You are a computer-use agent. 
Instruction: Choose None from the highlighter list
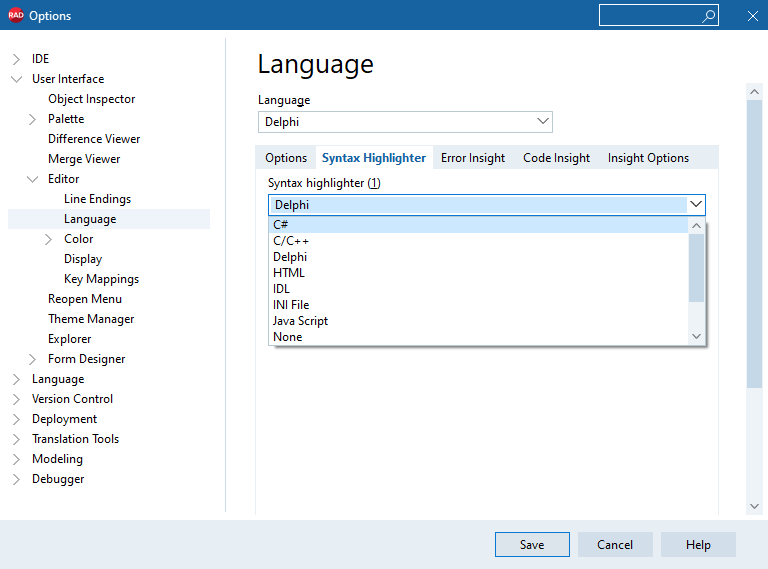(x=479, y=337)
